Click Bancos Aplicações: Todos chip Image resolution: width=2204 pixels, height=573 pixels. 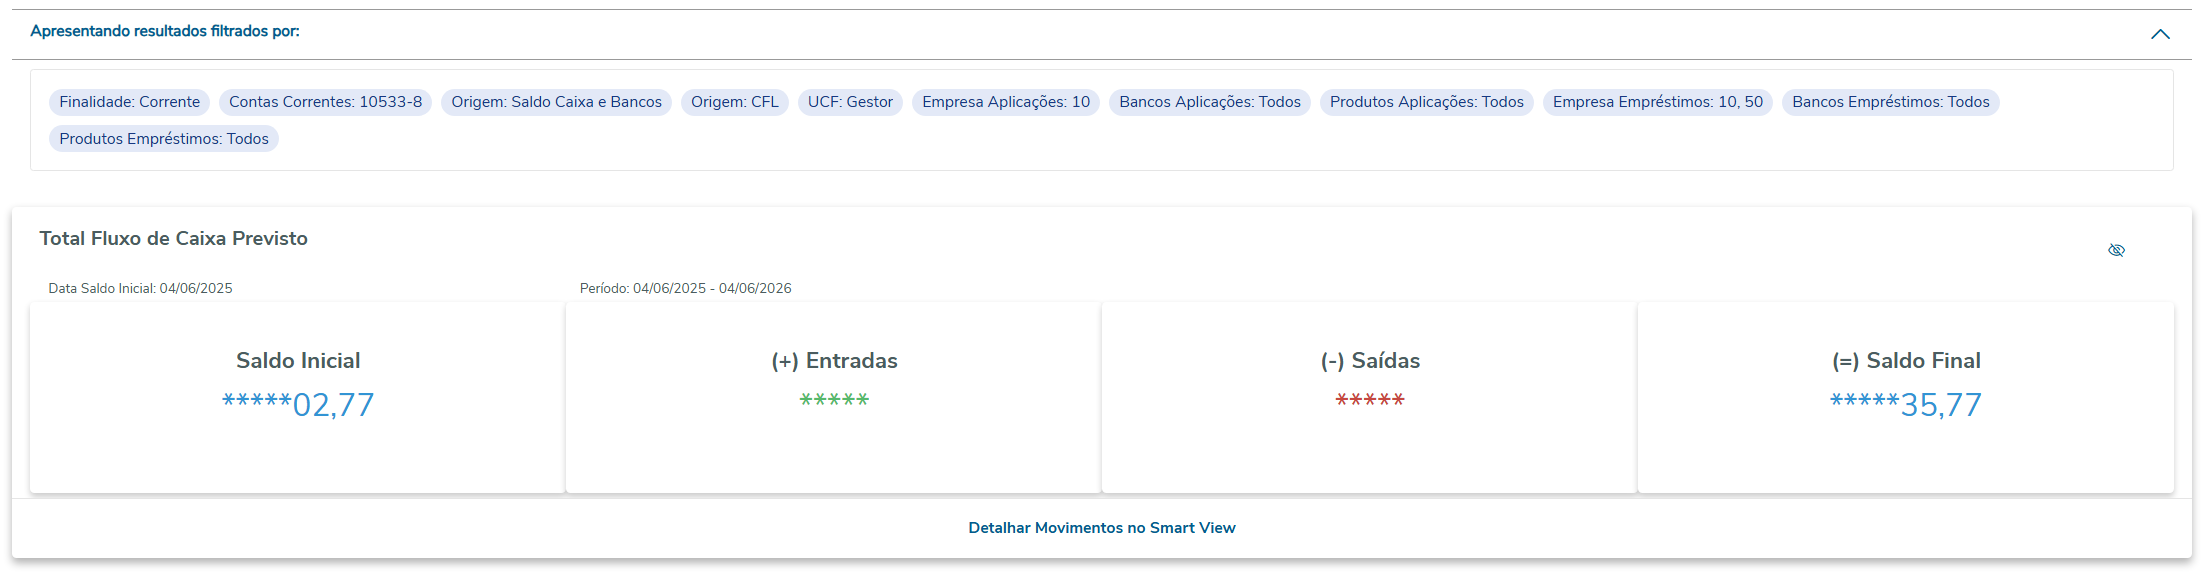coord(1210,102)
